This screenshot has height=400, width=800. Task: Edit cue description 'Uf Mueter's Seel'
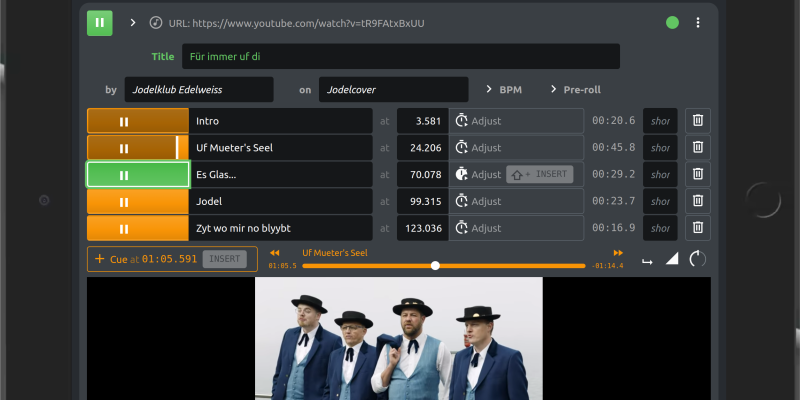tap(281, 148)
